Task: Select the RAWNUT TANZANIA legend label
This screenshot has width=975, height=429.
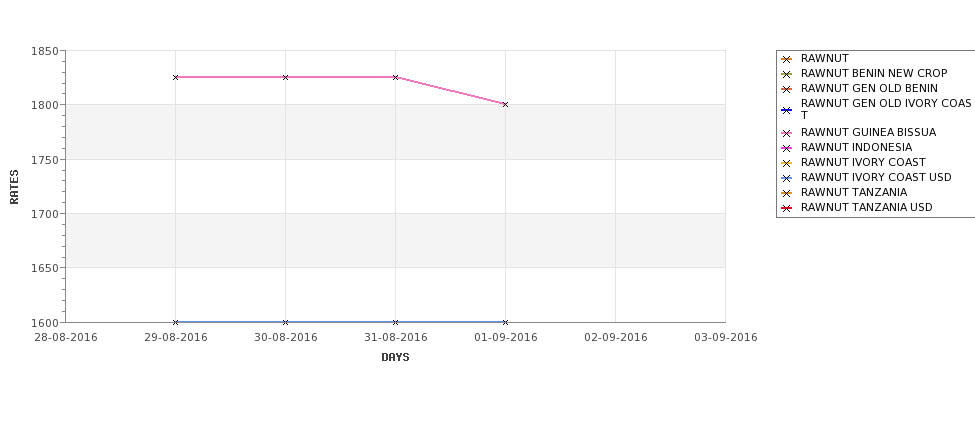Action: point(854,192)
